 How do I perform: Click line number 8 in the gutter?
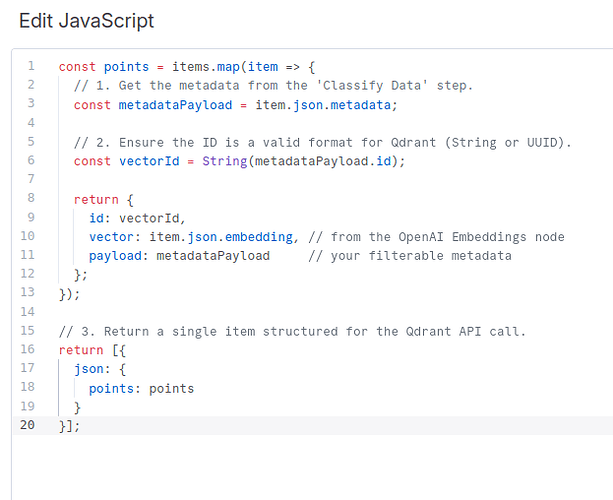point(31,199)
